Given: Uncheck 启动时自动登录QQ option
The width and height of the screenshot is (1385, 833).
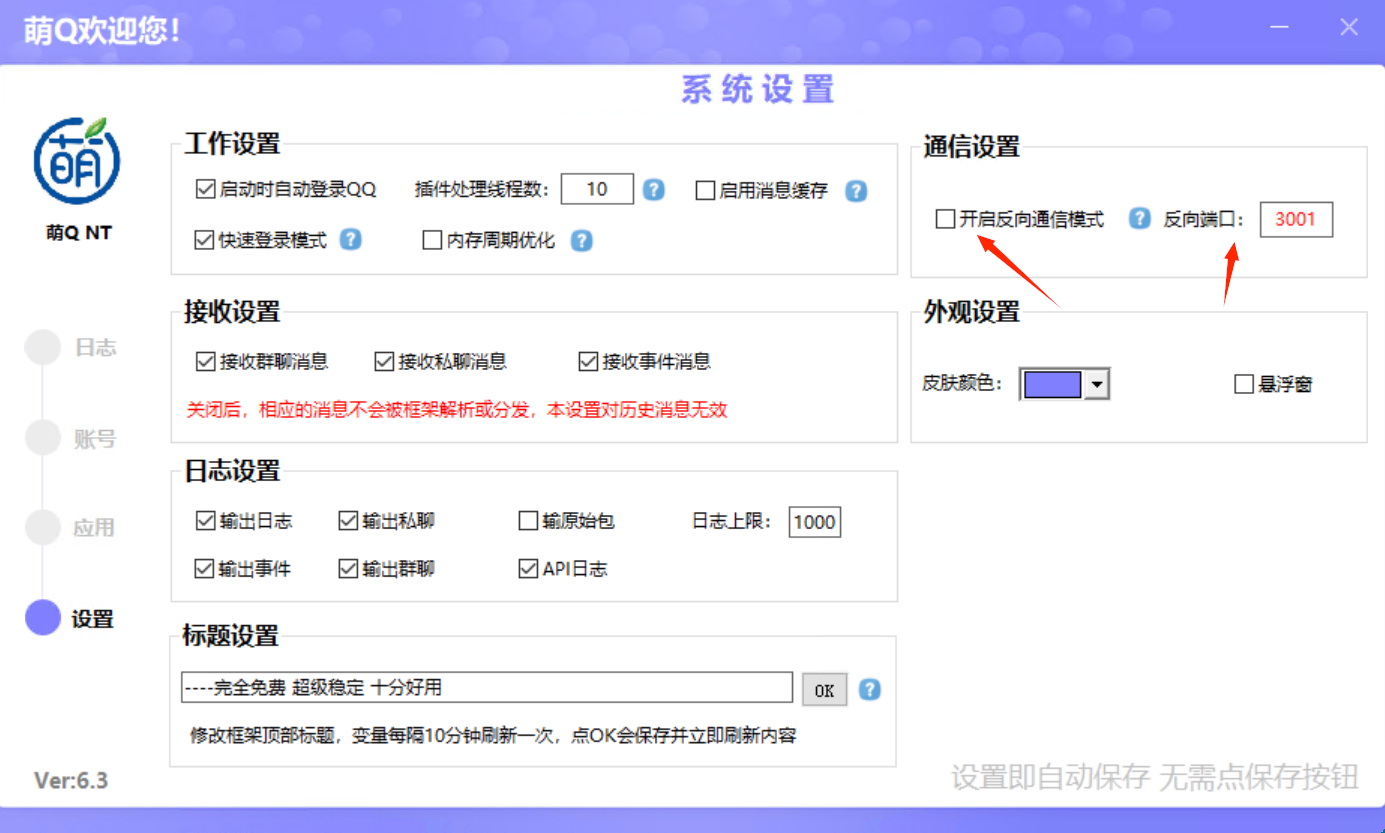Looking at the screenshot, I should (206, 189).
